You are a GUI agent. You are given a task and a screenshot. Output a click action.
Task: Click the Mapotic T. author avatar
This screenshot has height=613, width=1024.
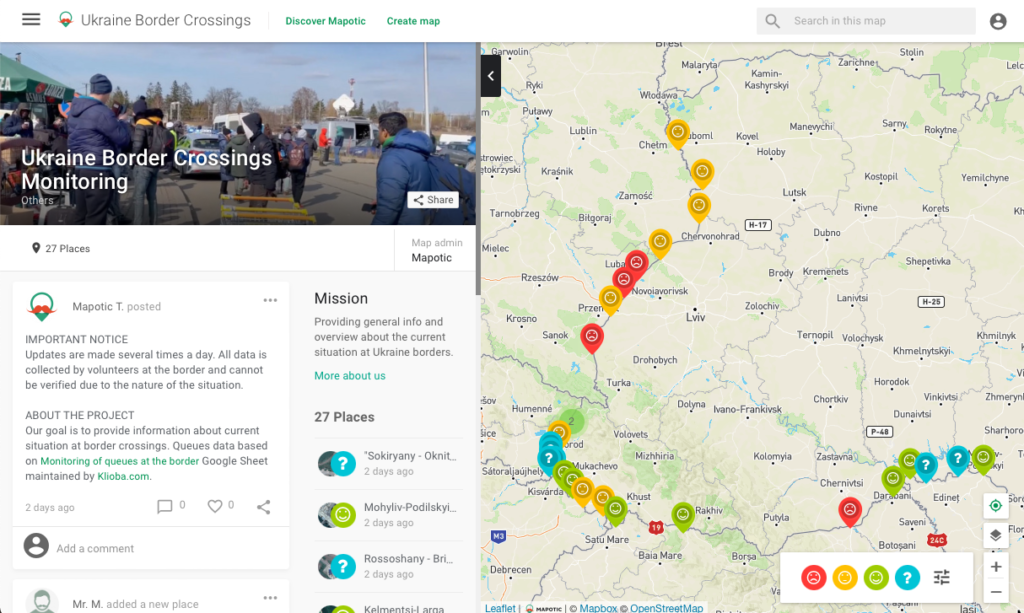coord(42,306)
